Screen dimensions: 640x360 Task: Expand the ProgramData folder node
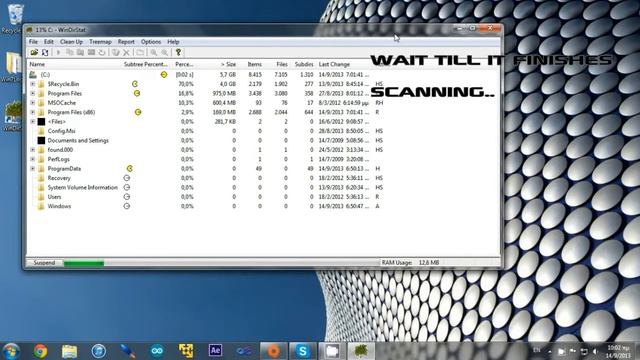point(33,168)
